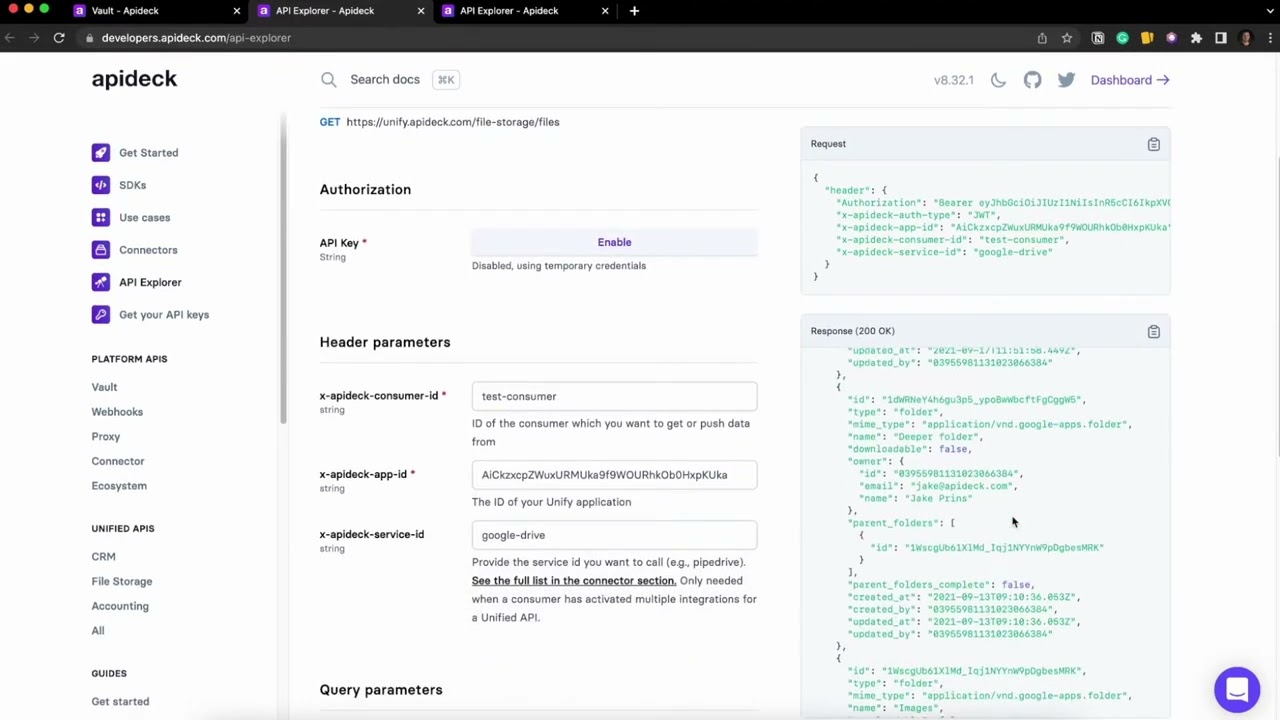This screenshot has width=1280, height=720.
Task: Open the Dashboard link
Action: point(1130,80)
